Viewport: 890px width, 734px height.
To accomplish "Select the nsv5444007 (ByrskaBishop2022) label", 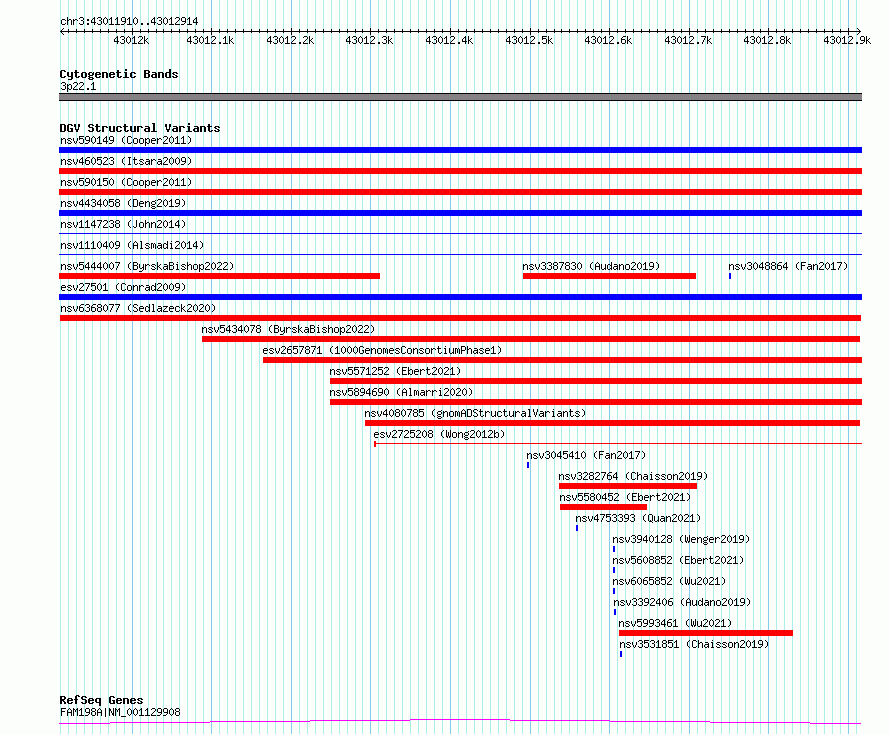I will pos(147,266).
